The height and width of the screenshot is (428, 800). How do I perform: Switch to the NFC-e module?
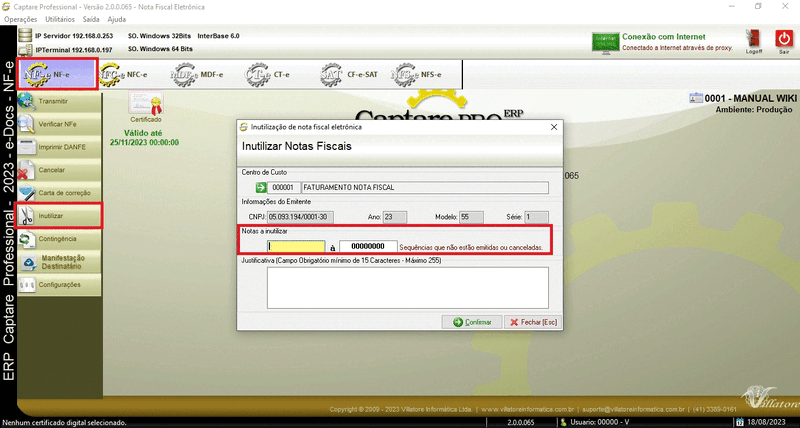pyautogui.click(x=123, y=74)
